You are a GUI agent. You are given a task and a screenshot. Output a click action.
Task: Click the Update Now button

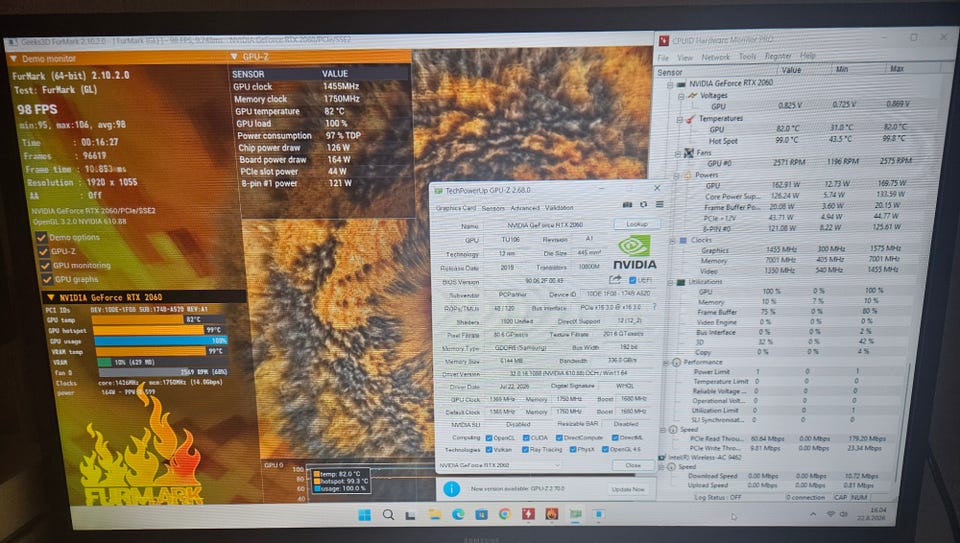(x=628, y=489)
